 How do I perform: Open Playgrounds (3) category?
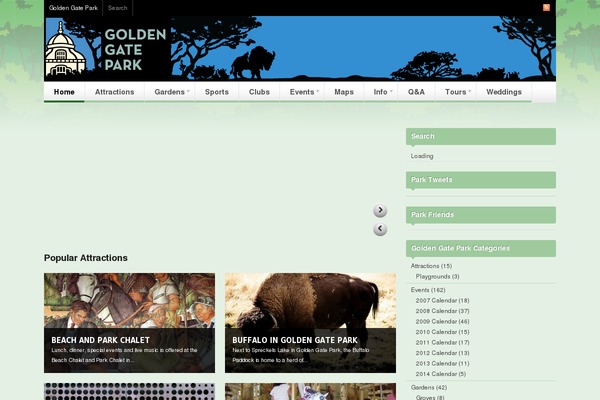pos(437,276)
